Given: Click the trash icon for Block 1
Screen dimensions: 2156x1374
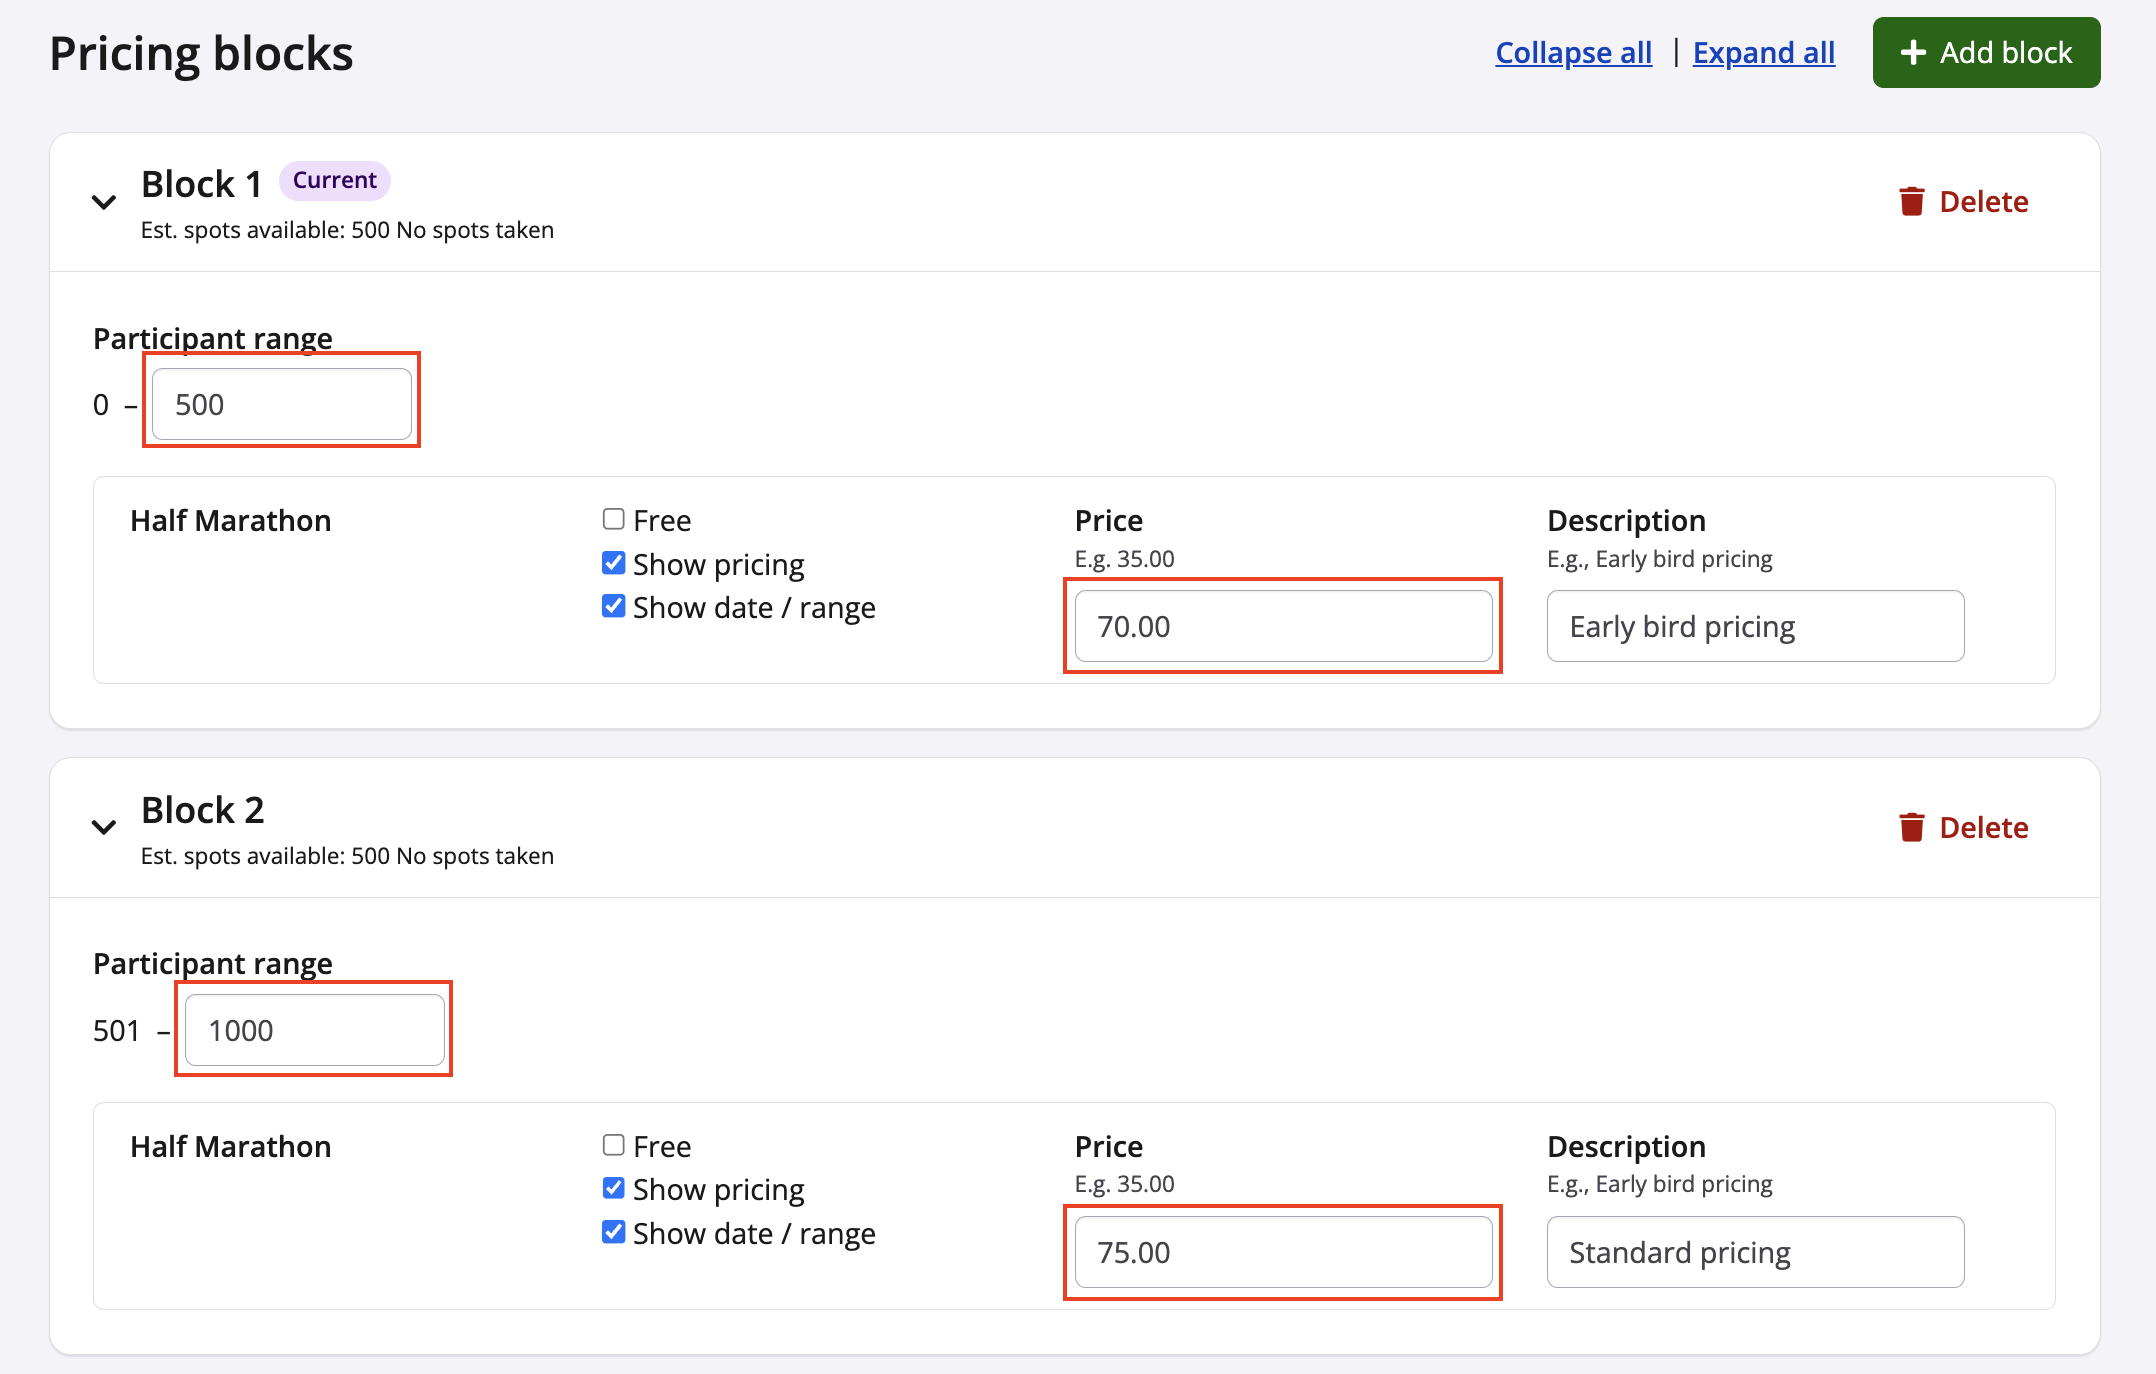Looking at the screenshot, I should coord(1911,202).
